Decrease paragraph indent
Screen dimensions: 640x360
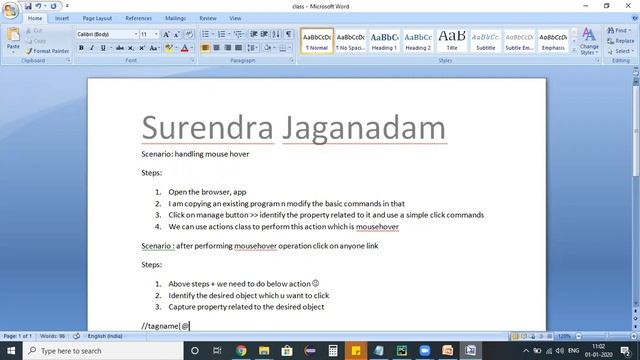tap(253, 34)
